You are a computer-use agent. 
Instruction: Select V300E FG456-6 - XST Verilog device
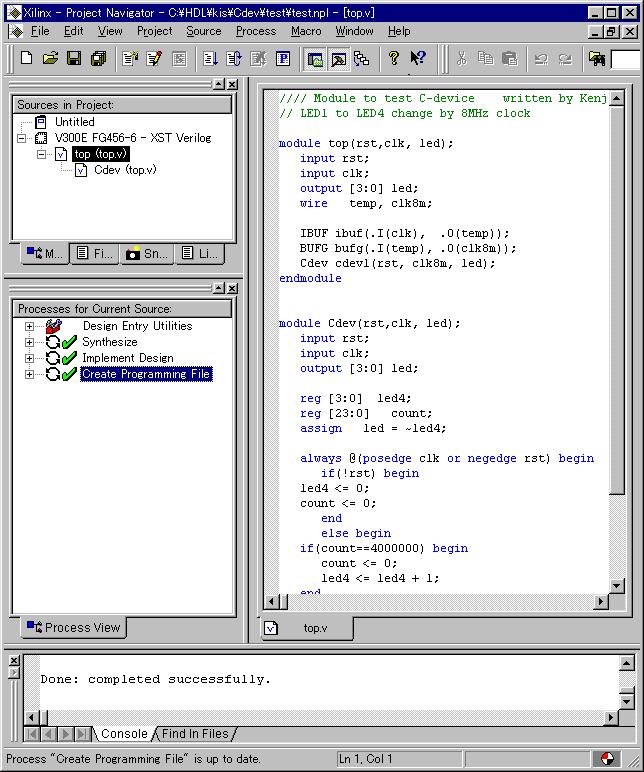click(133, 138)
